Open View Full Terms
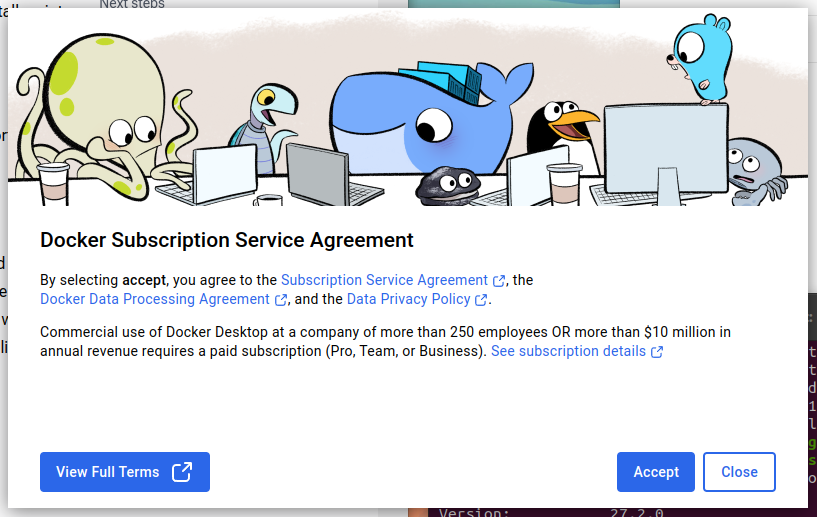The width and height of the screenshot is (817, 517). click(108, 472)
